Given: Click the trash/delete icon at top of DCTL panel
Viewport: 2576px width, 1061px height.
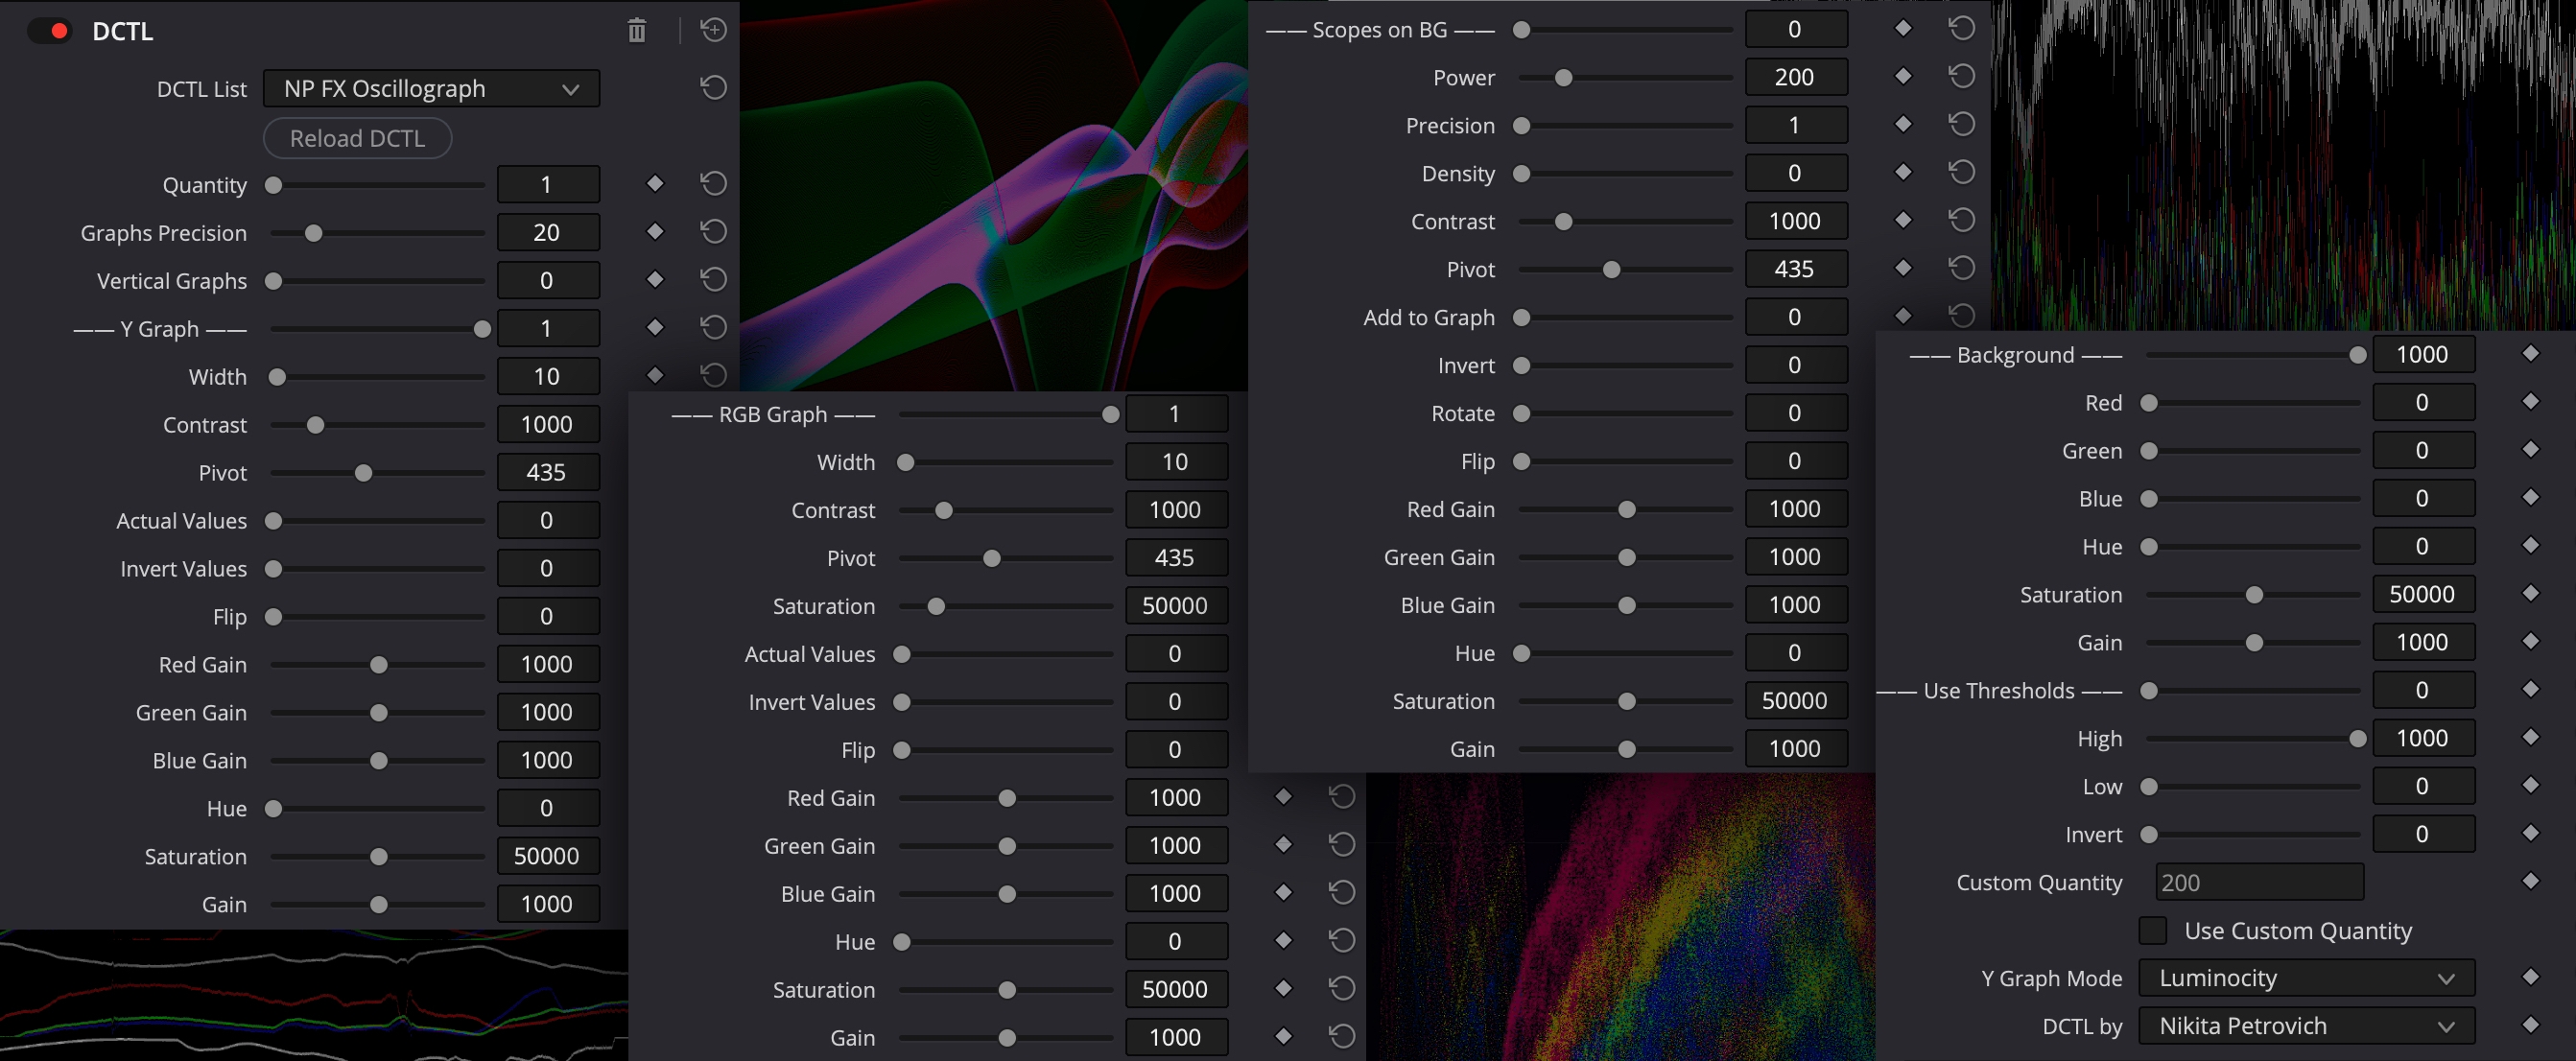Looking at the screenshot, I should 637,30.
